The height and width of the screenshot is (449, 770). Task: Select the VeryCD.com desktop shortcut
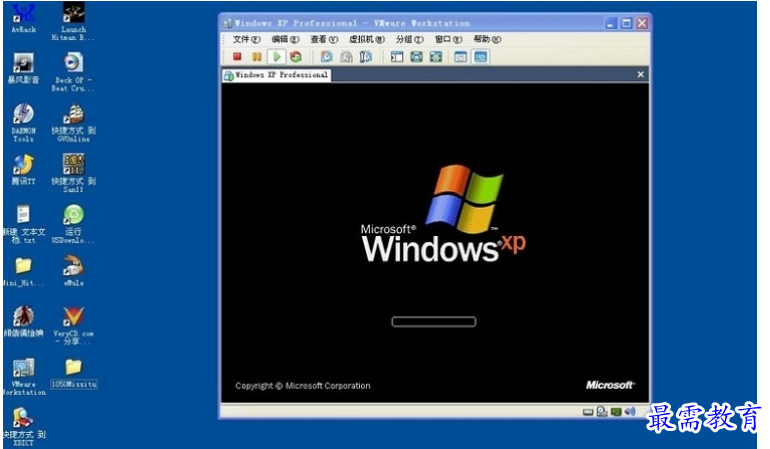pyautogui.click(x=73, y=325)
